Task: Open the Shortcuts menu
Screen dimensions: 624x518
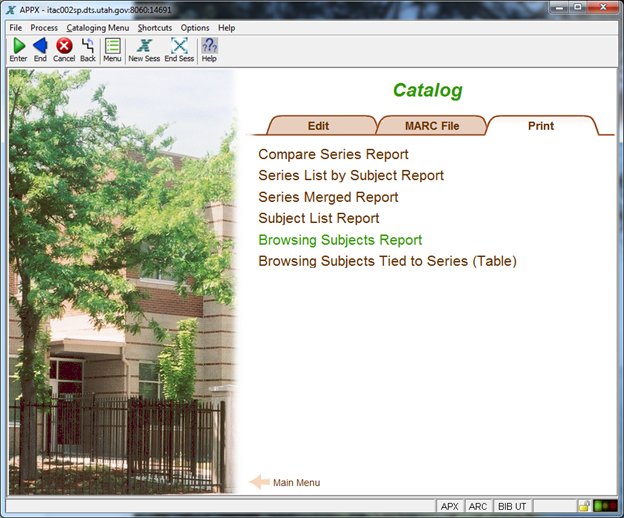Action: click(x=154, y=28)
